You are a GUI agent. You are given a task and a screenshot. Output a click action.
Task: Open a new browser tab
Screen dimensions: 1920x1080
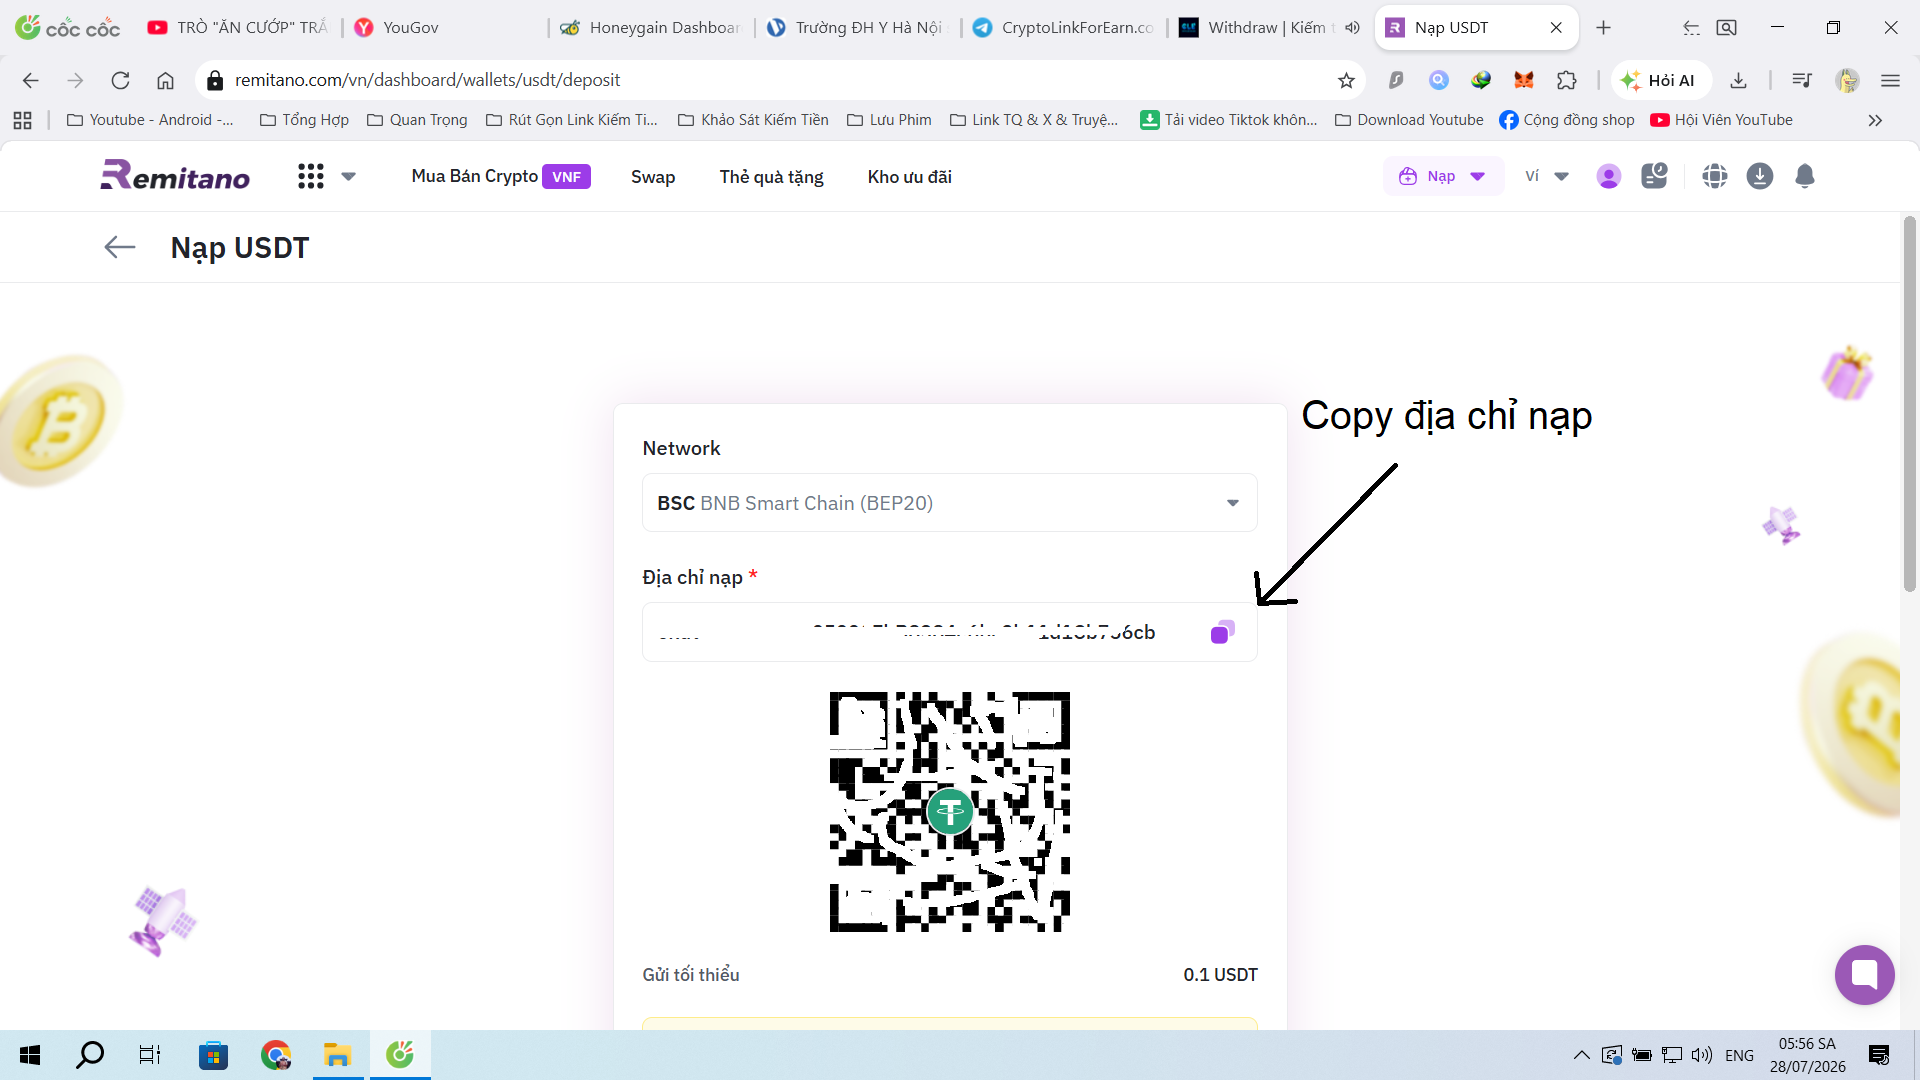[x=1604, y=28]
